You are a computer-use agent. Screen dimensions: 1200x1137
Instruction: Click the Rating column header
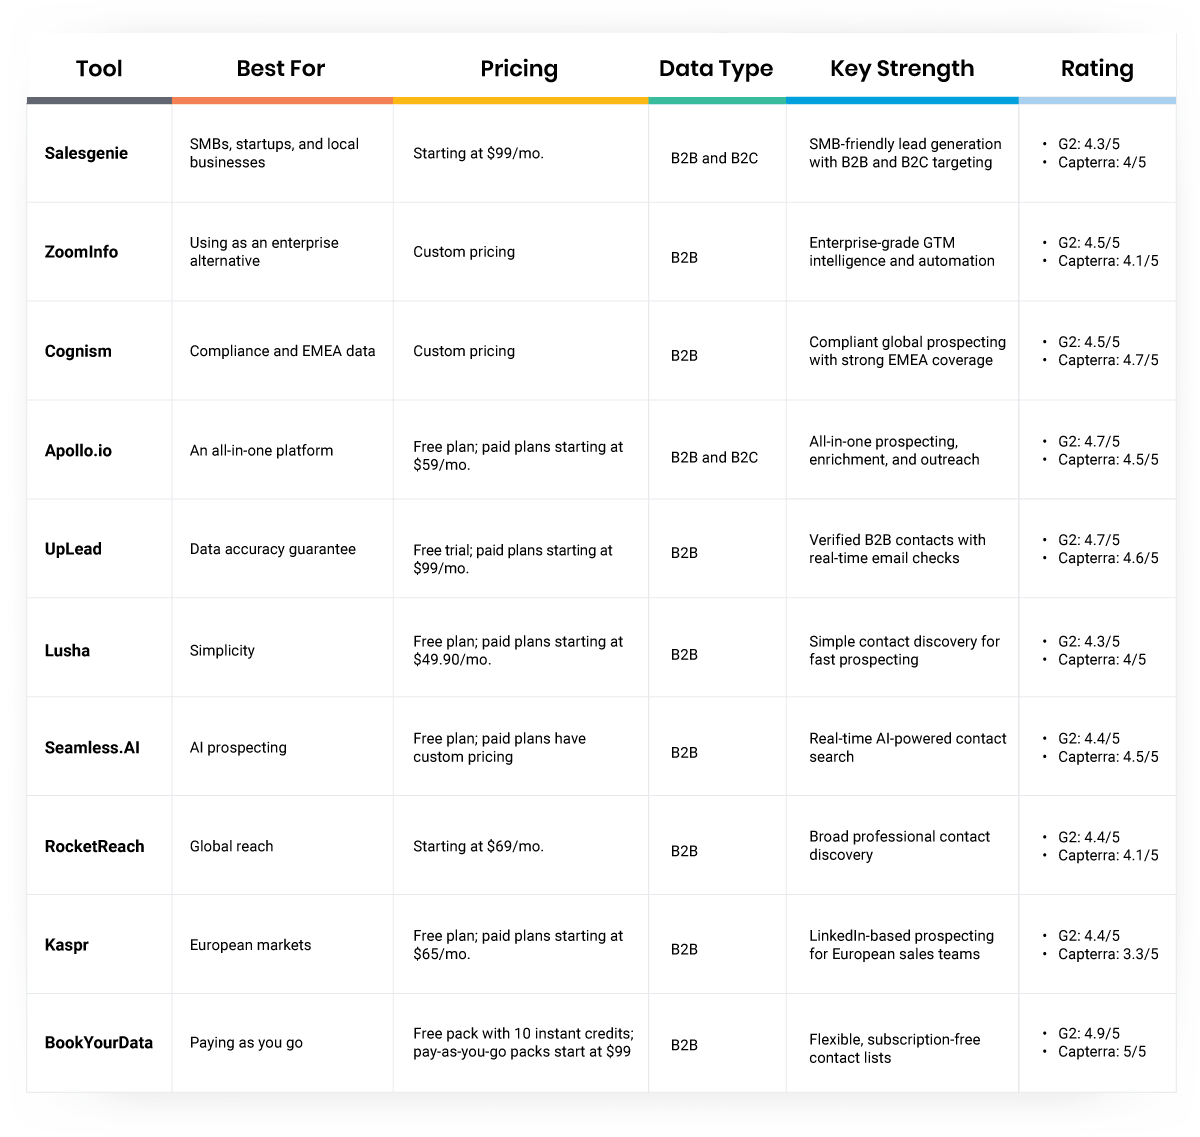(x=1097, y=68)
